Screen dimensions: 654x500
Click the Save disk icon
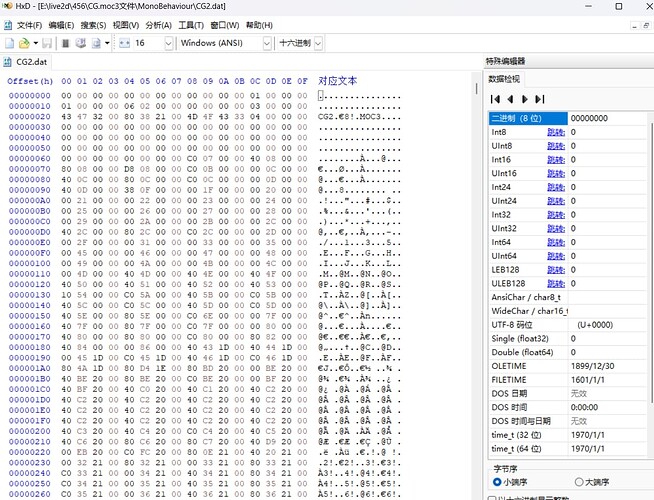(x=47, y=43)
